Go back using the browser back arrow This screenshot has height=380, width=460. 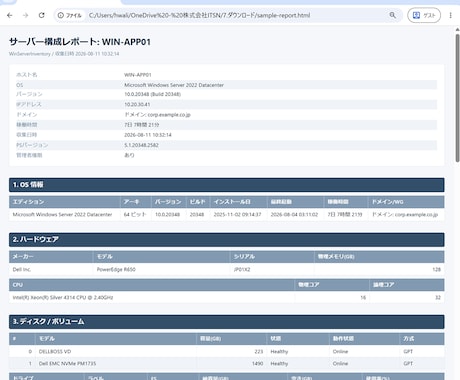tap(10, 15)
